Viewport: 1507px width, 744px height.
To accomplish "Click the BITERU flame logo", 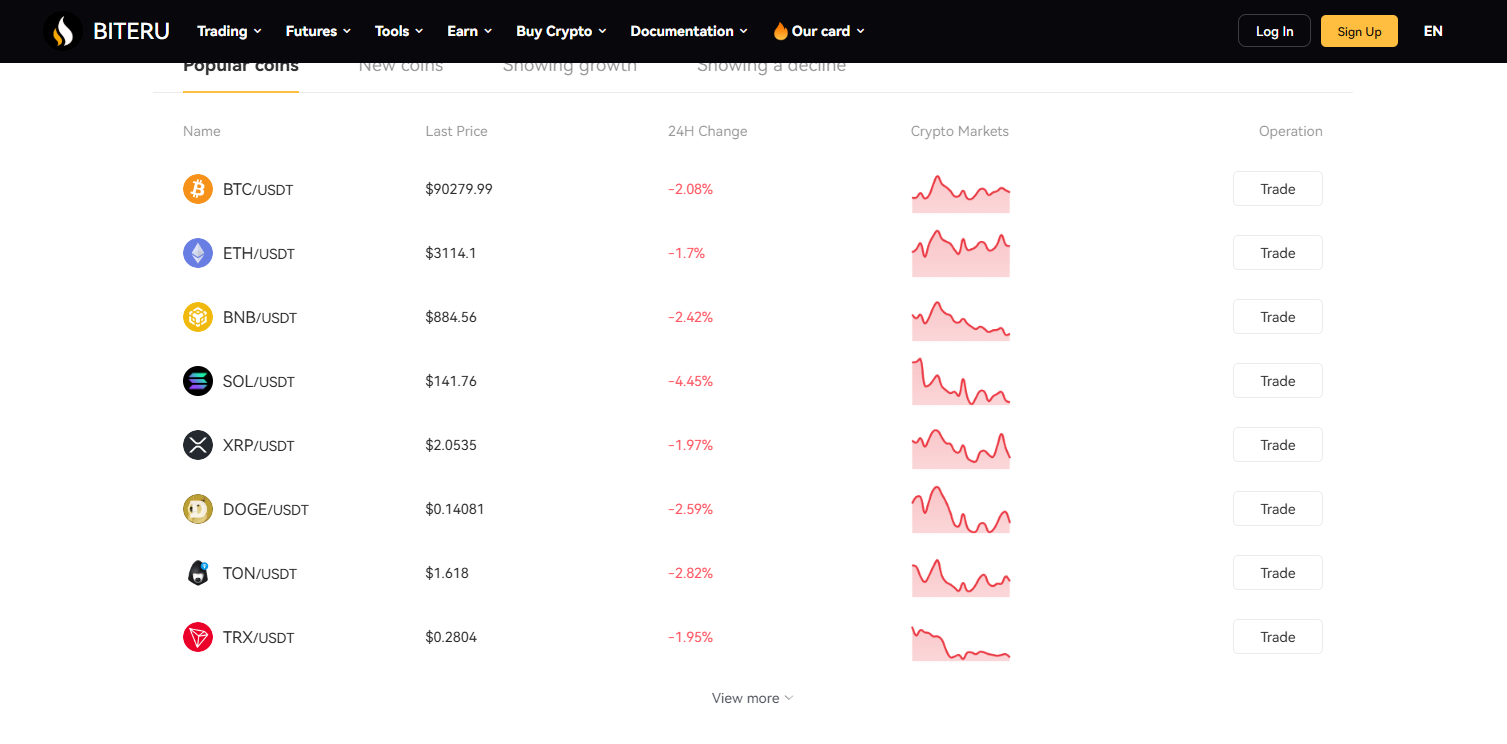I will [x=63, y=31].
